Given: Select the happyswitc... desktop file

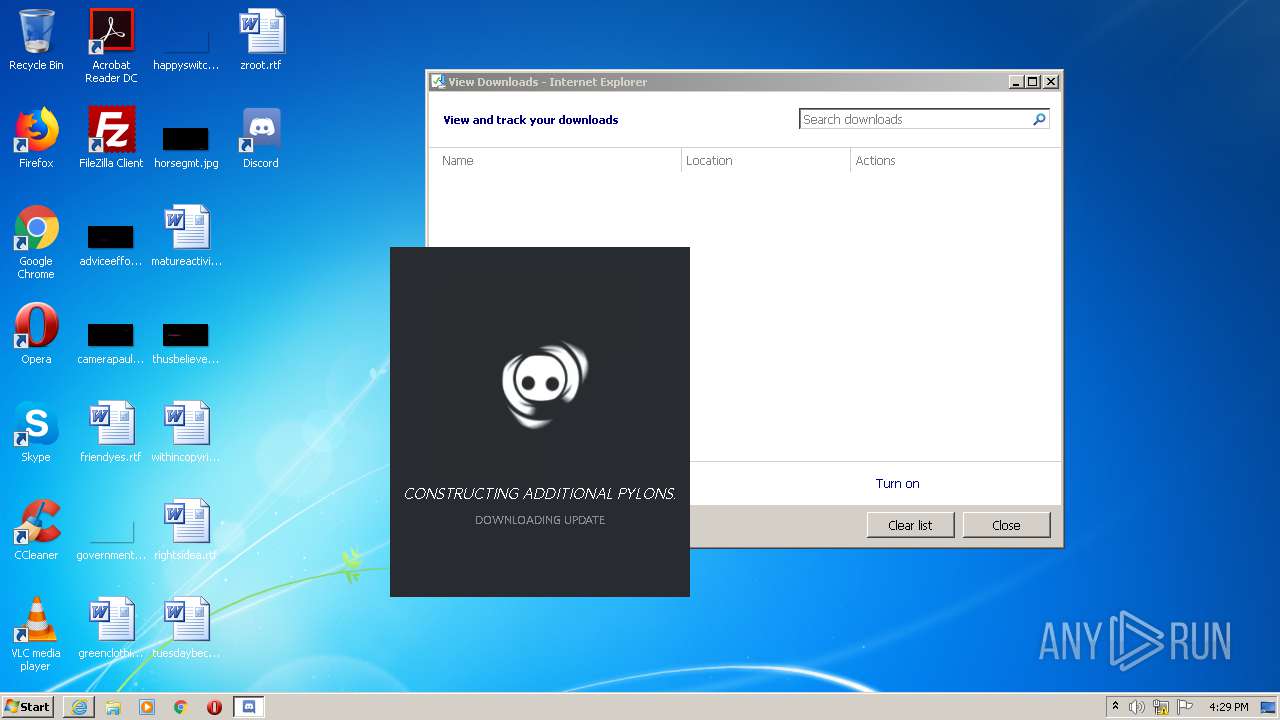Looking at the screenshot, I should (x=186, y=47).
